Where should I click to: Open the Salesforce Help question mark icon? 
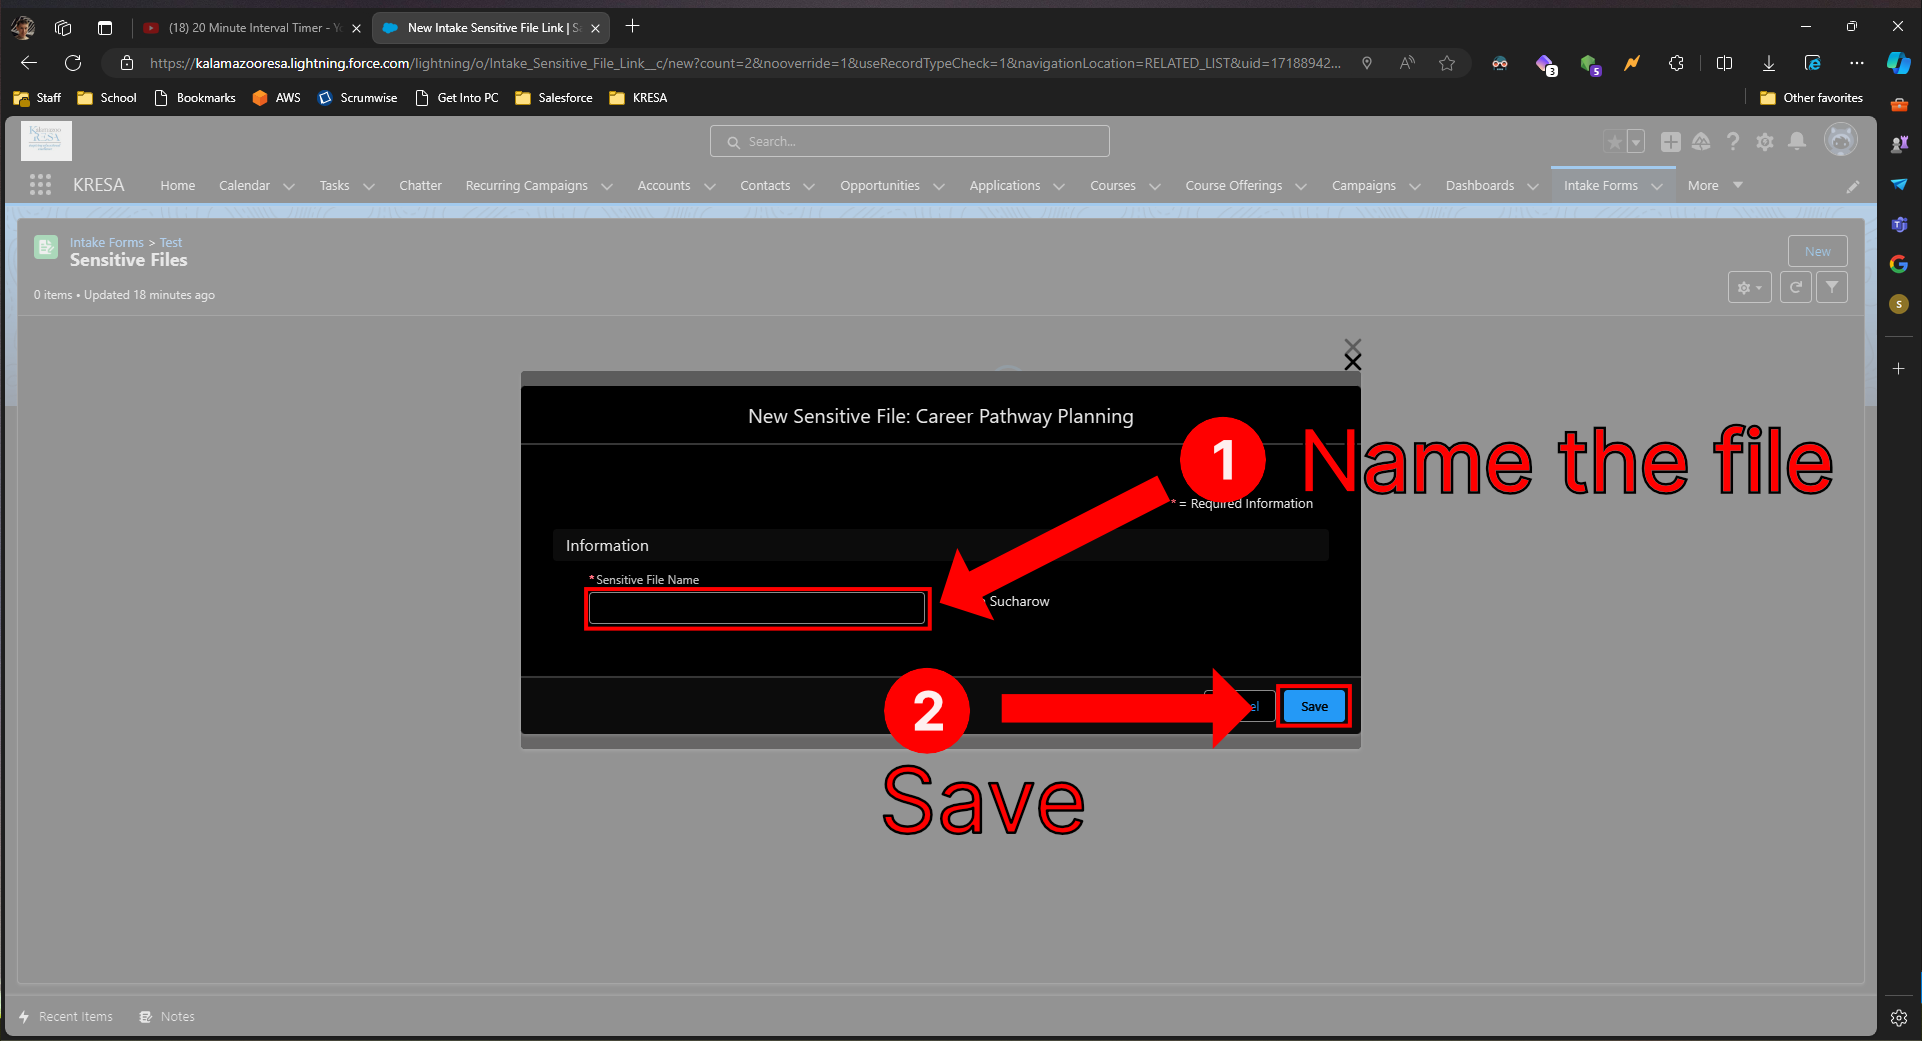point(1733,142)
